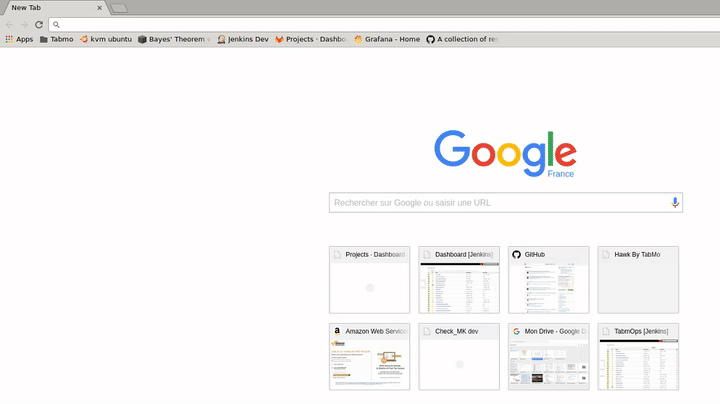
Task: Open the TabmOps [Jenkins] thumbnail
Action: [x=638, y=357]
